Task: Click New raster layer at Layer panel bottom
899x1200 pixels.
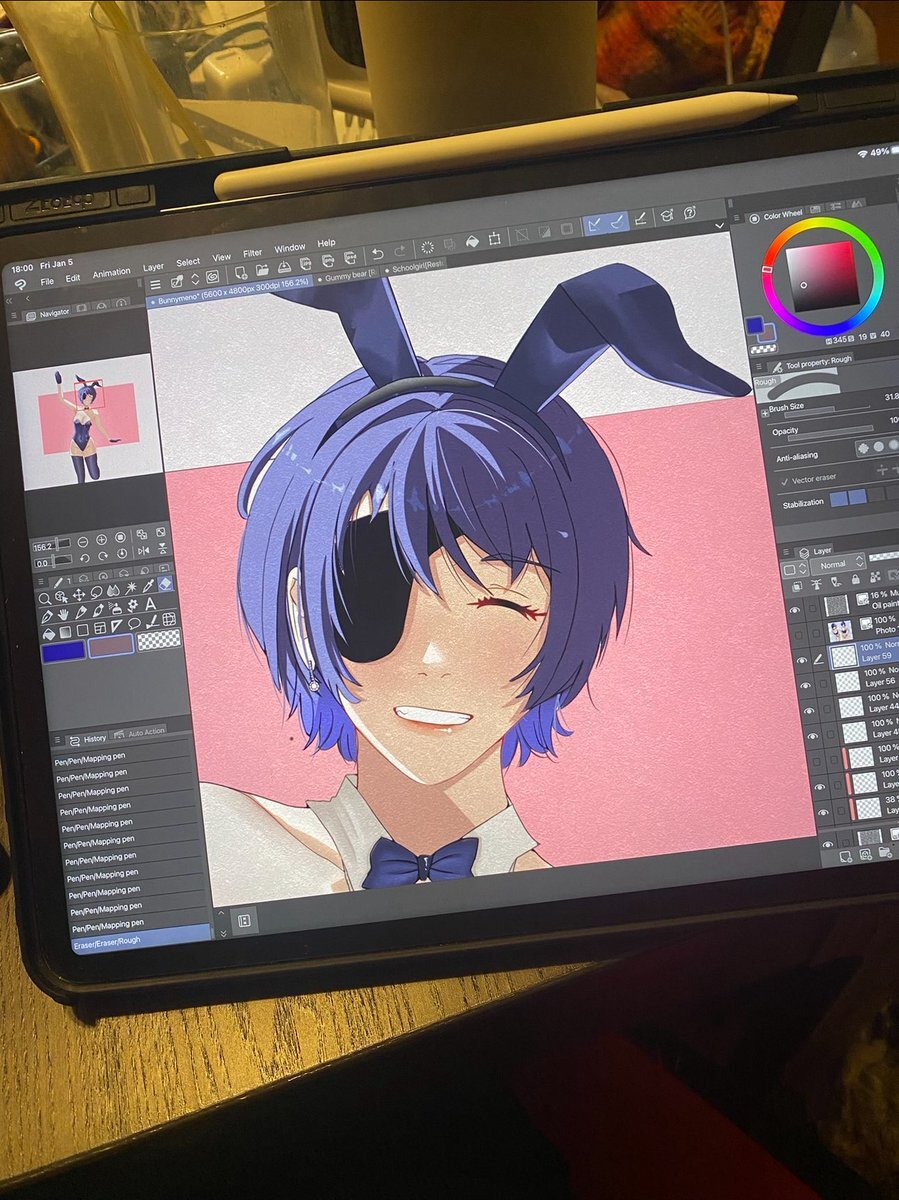Action: pyautogui.click(x=846, y=856)
